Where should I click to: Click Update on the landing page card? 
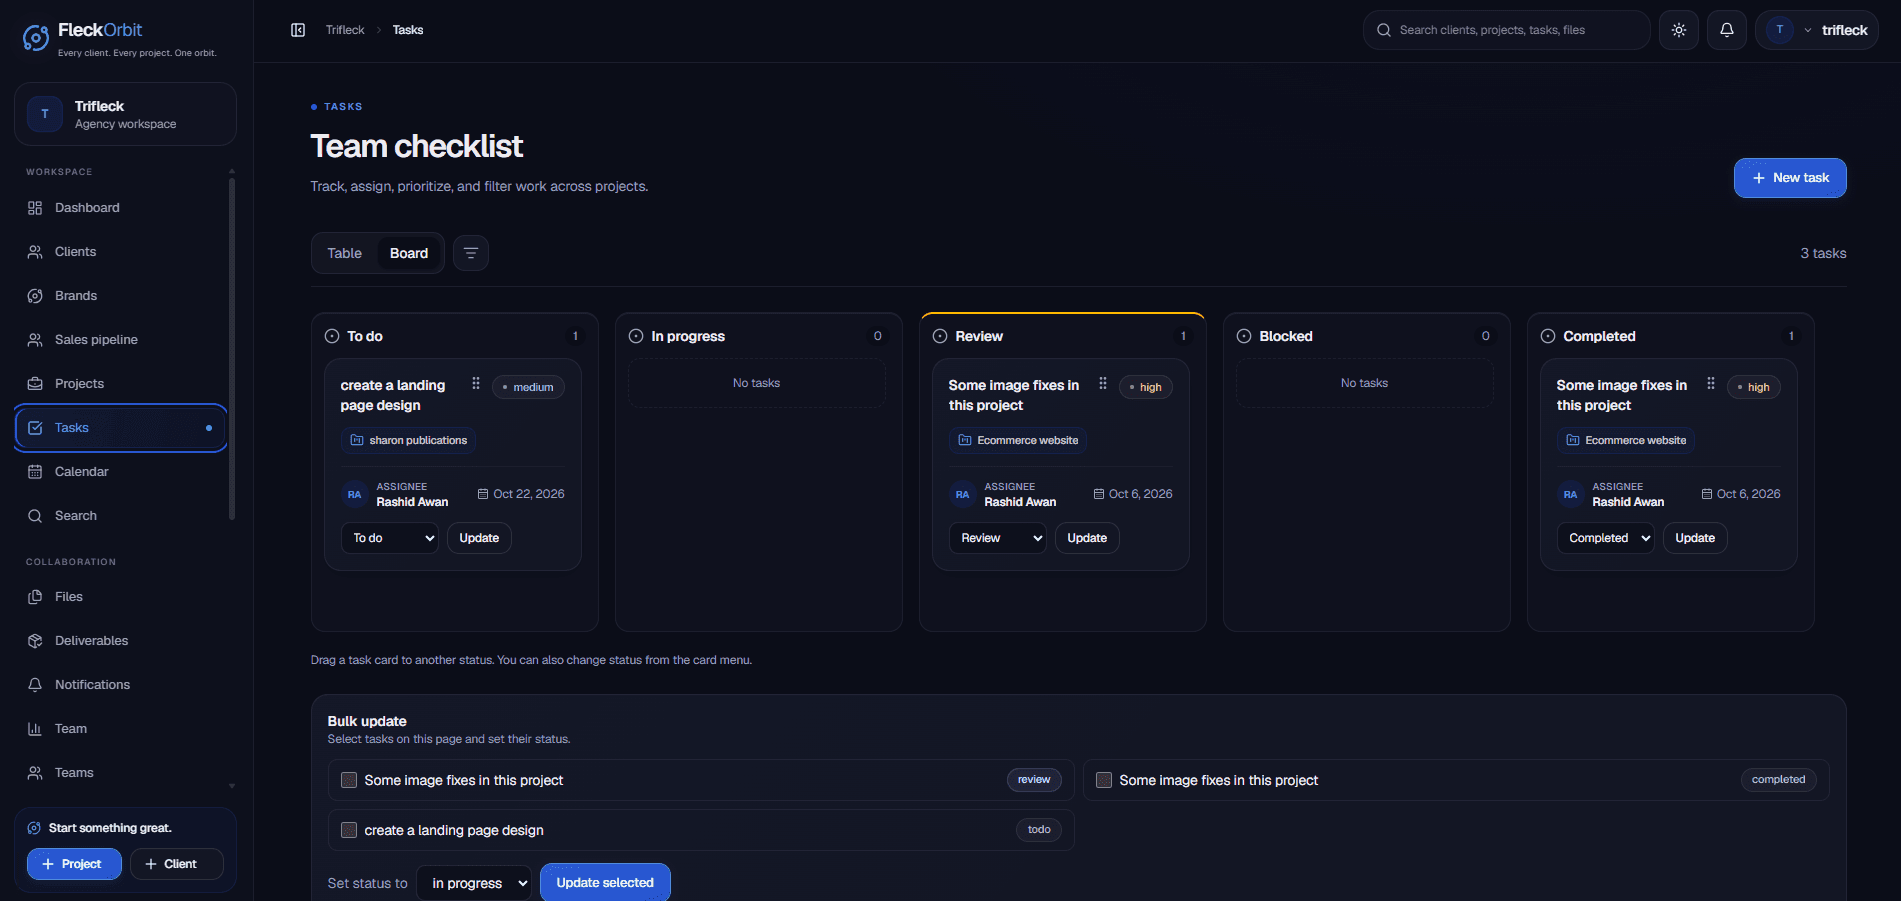479,538
